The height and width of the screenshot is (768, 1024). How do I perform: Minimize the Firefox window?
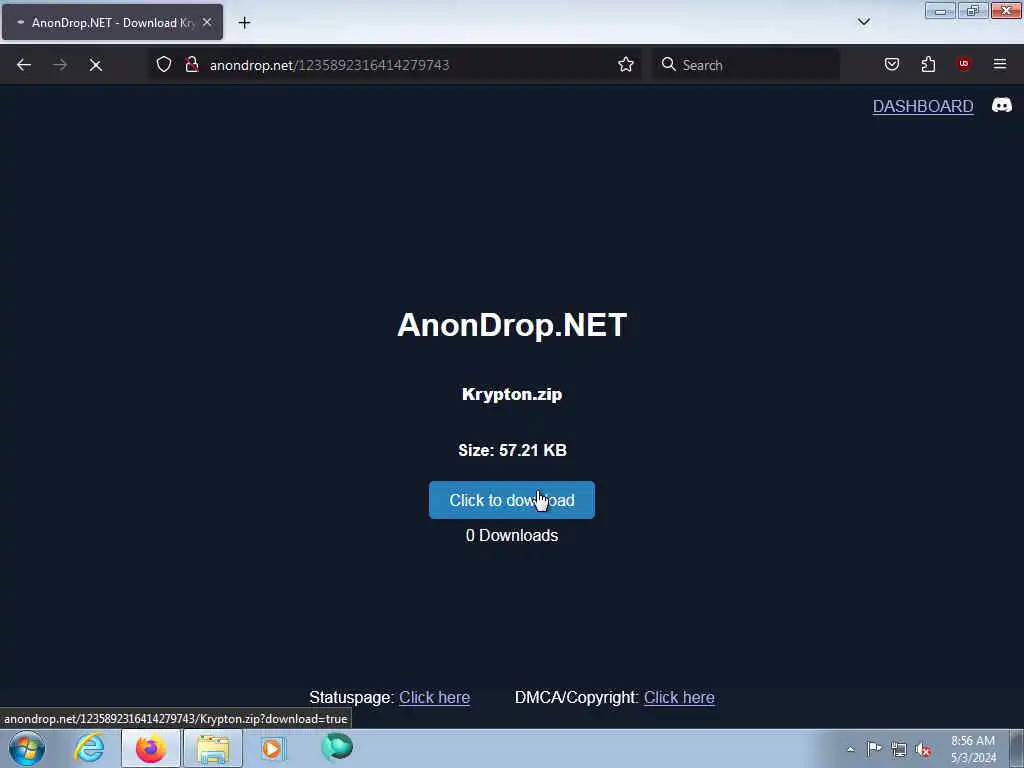940,10
